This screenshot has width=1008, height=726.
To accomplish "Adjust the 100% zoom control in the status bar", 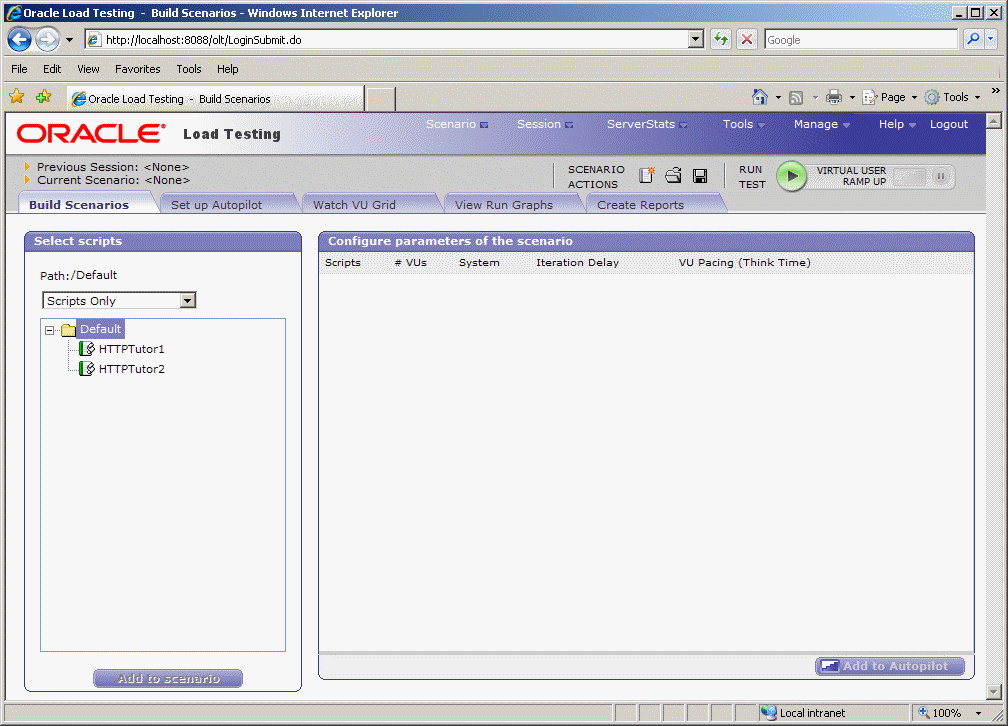I will [x=946, y=712].
